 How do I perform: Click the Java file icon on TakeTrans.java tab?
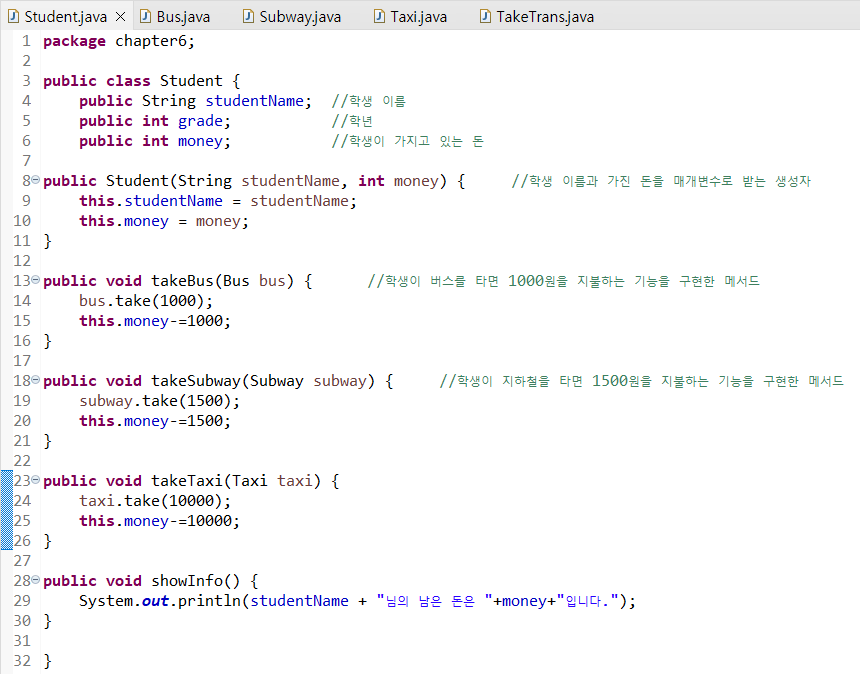[485, 16]
